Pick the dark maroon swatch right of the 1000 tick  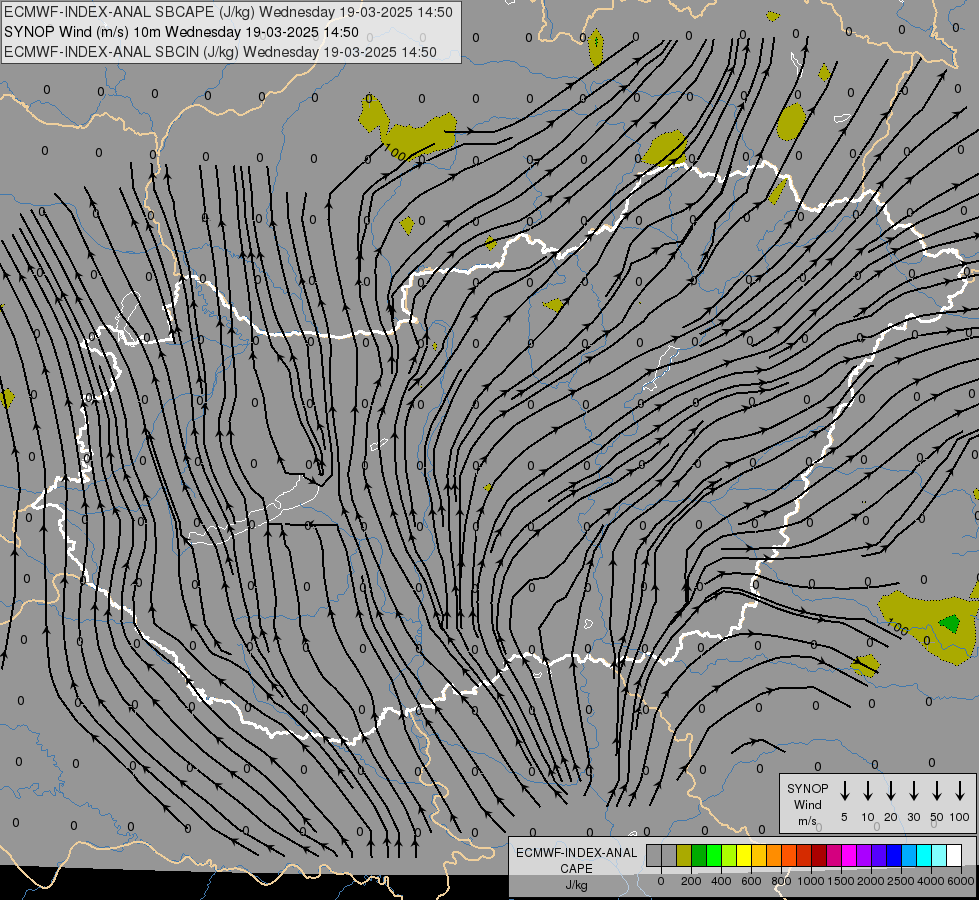pyautogui.click(x=819, y=855)
